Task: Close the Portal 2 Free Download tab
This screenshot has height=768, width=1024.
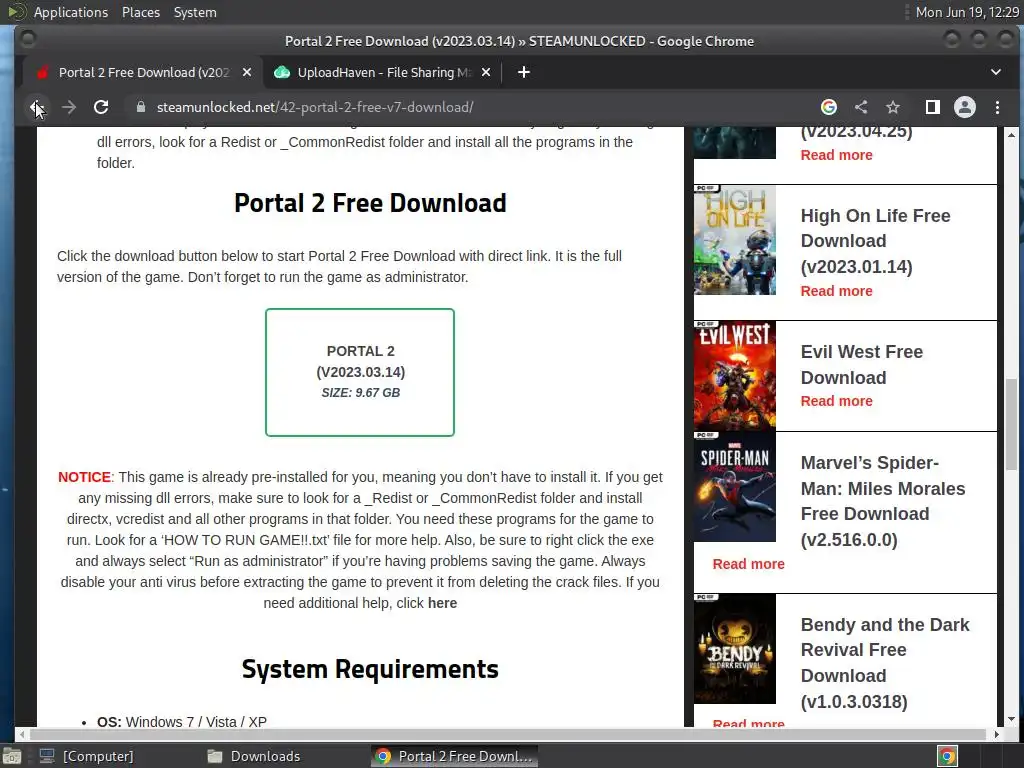Action: click(247, 72)
